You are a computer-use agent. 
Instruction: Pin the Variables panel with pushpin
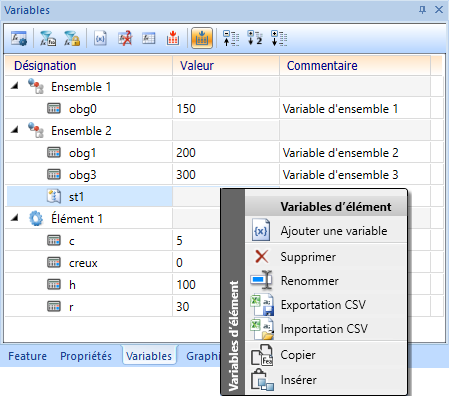(x=422, y=10)
